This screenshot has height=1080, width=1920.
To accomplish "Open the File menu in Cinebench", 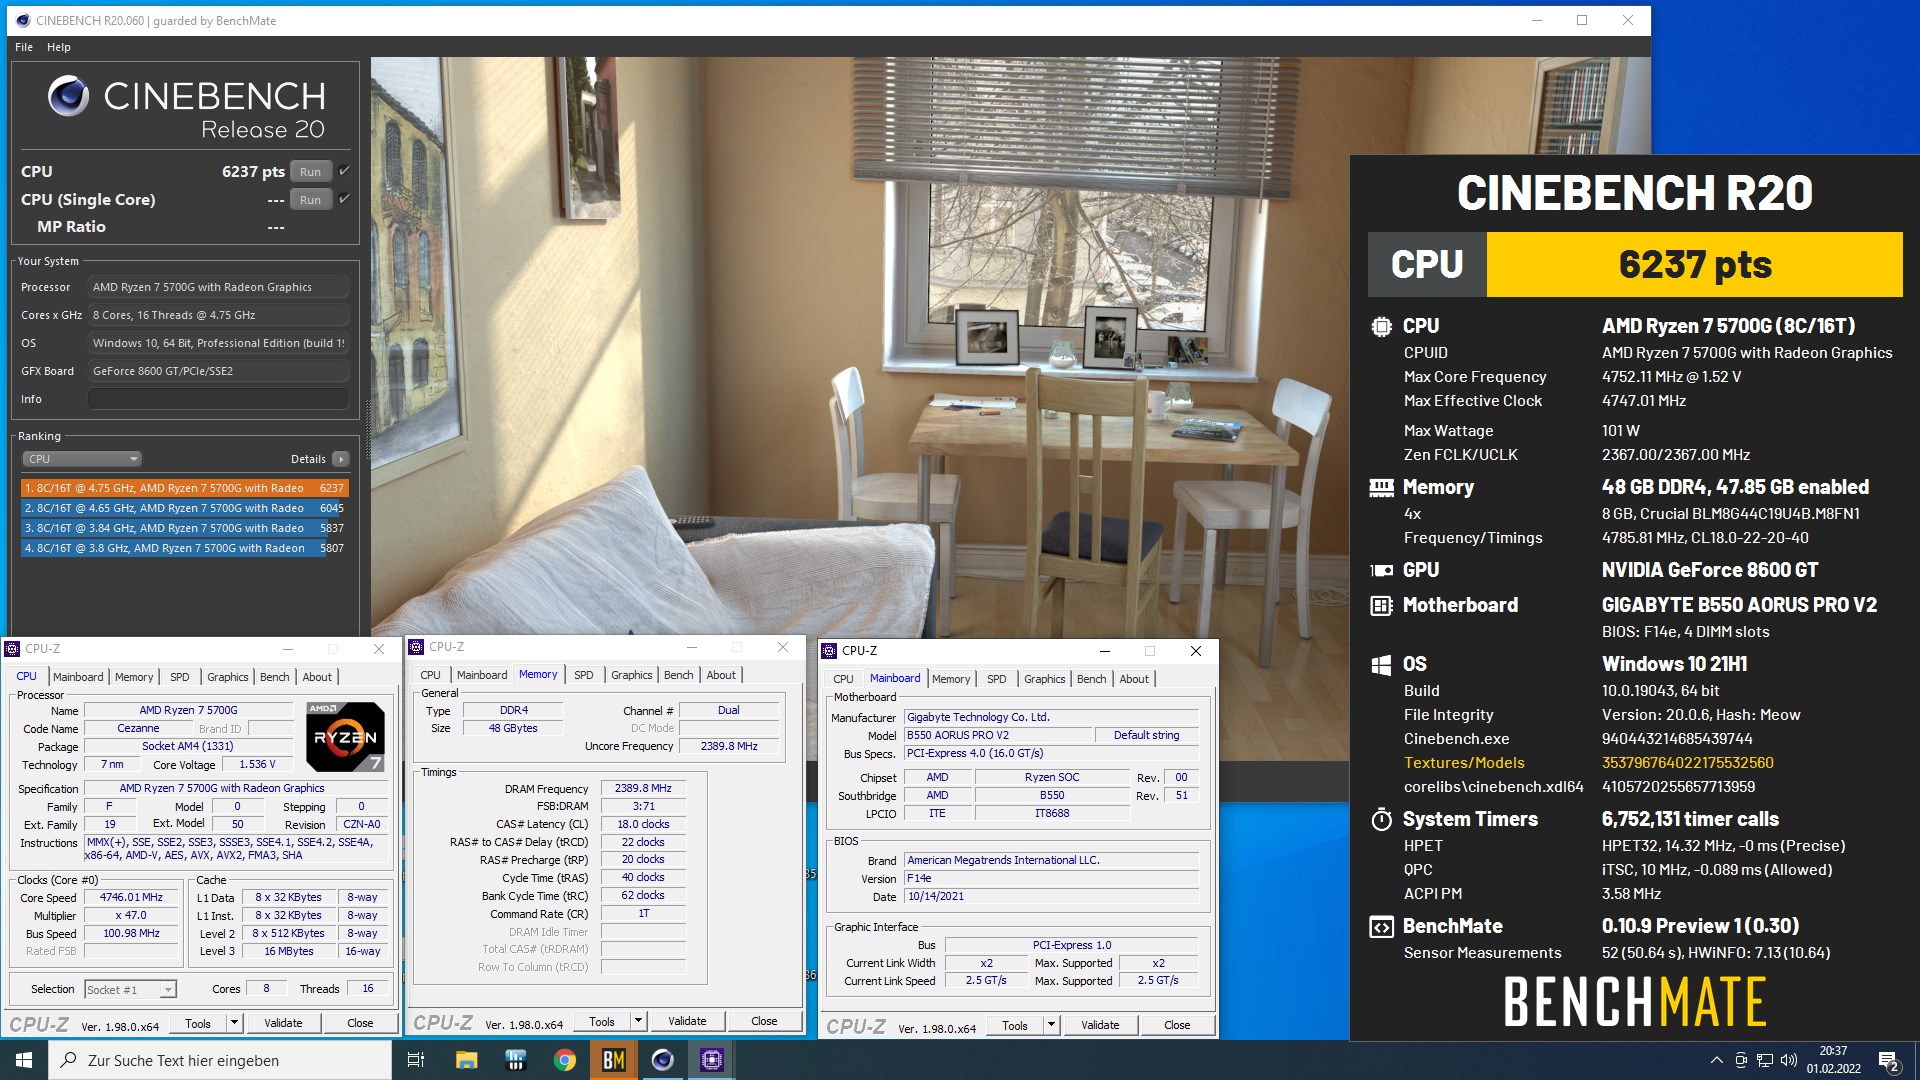I will click(24, 47).
